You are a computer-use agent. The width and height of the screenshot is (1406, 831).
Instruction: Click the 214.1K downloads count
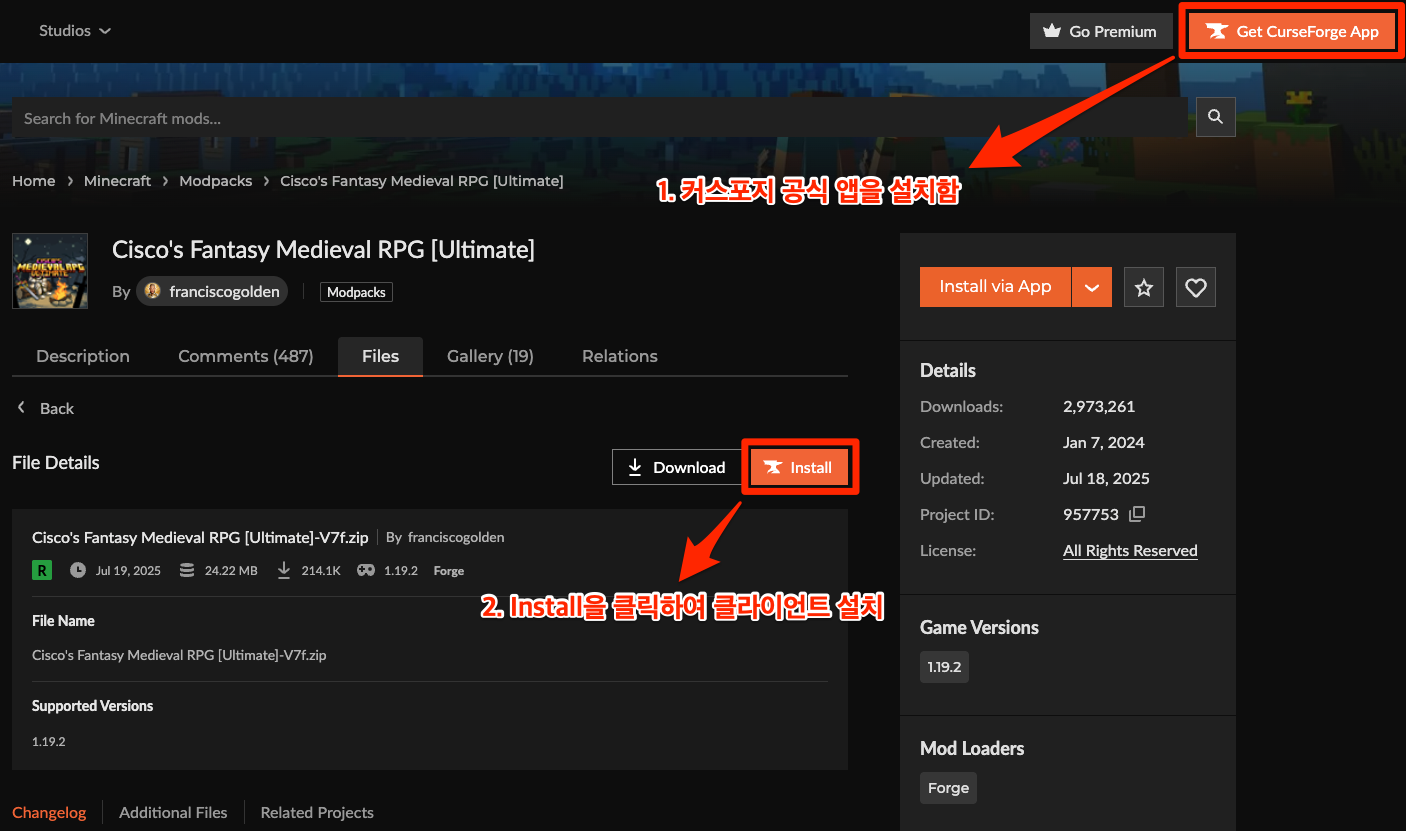pyautogui.click(x=321, y=570)
